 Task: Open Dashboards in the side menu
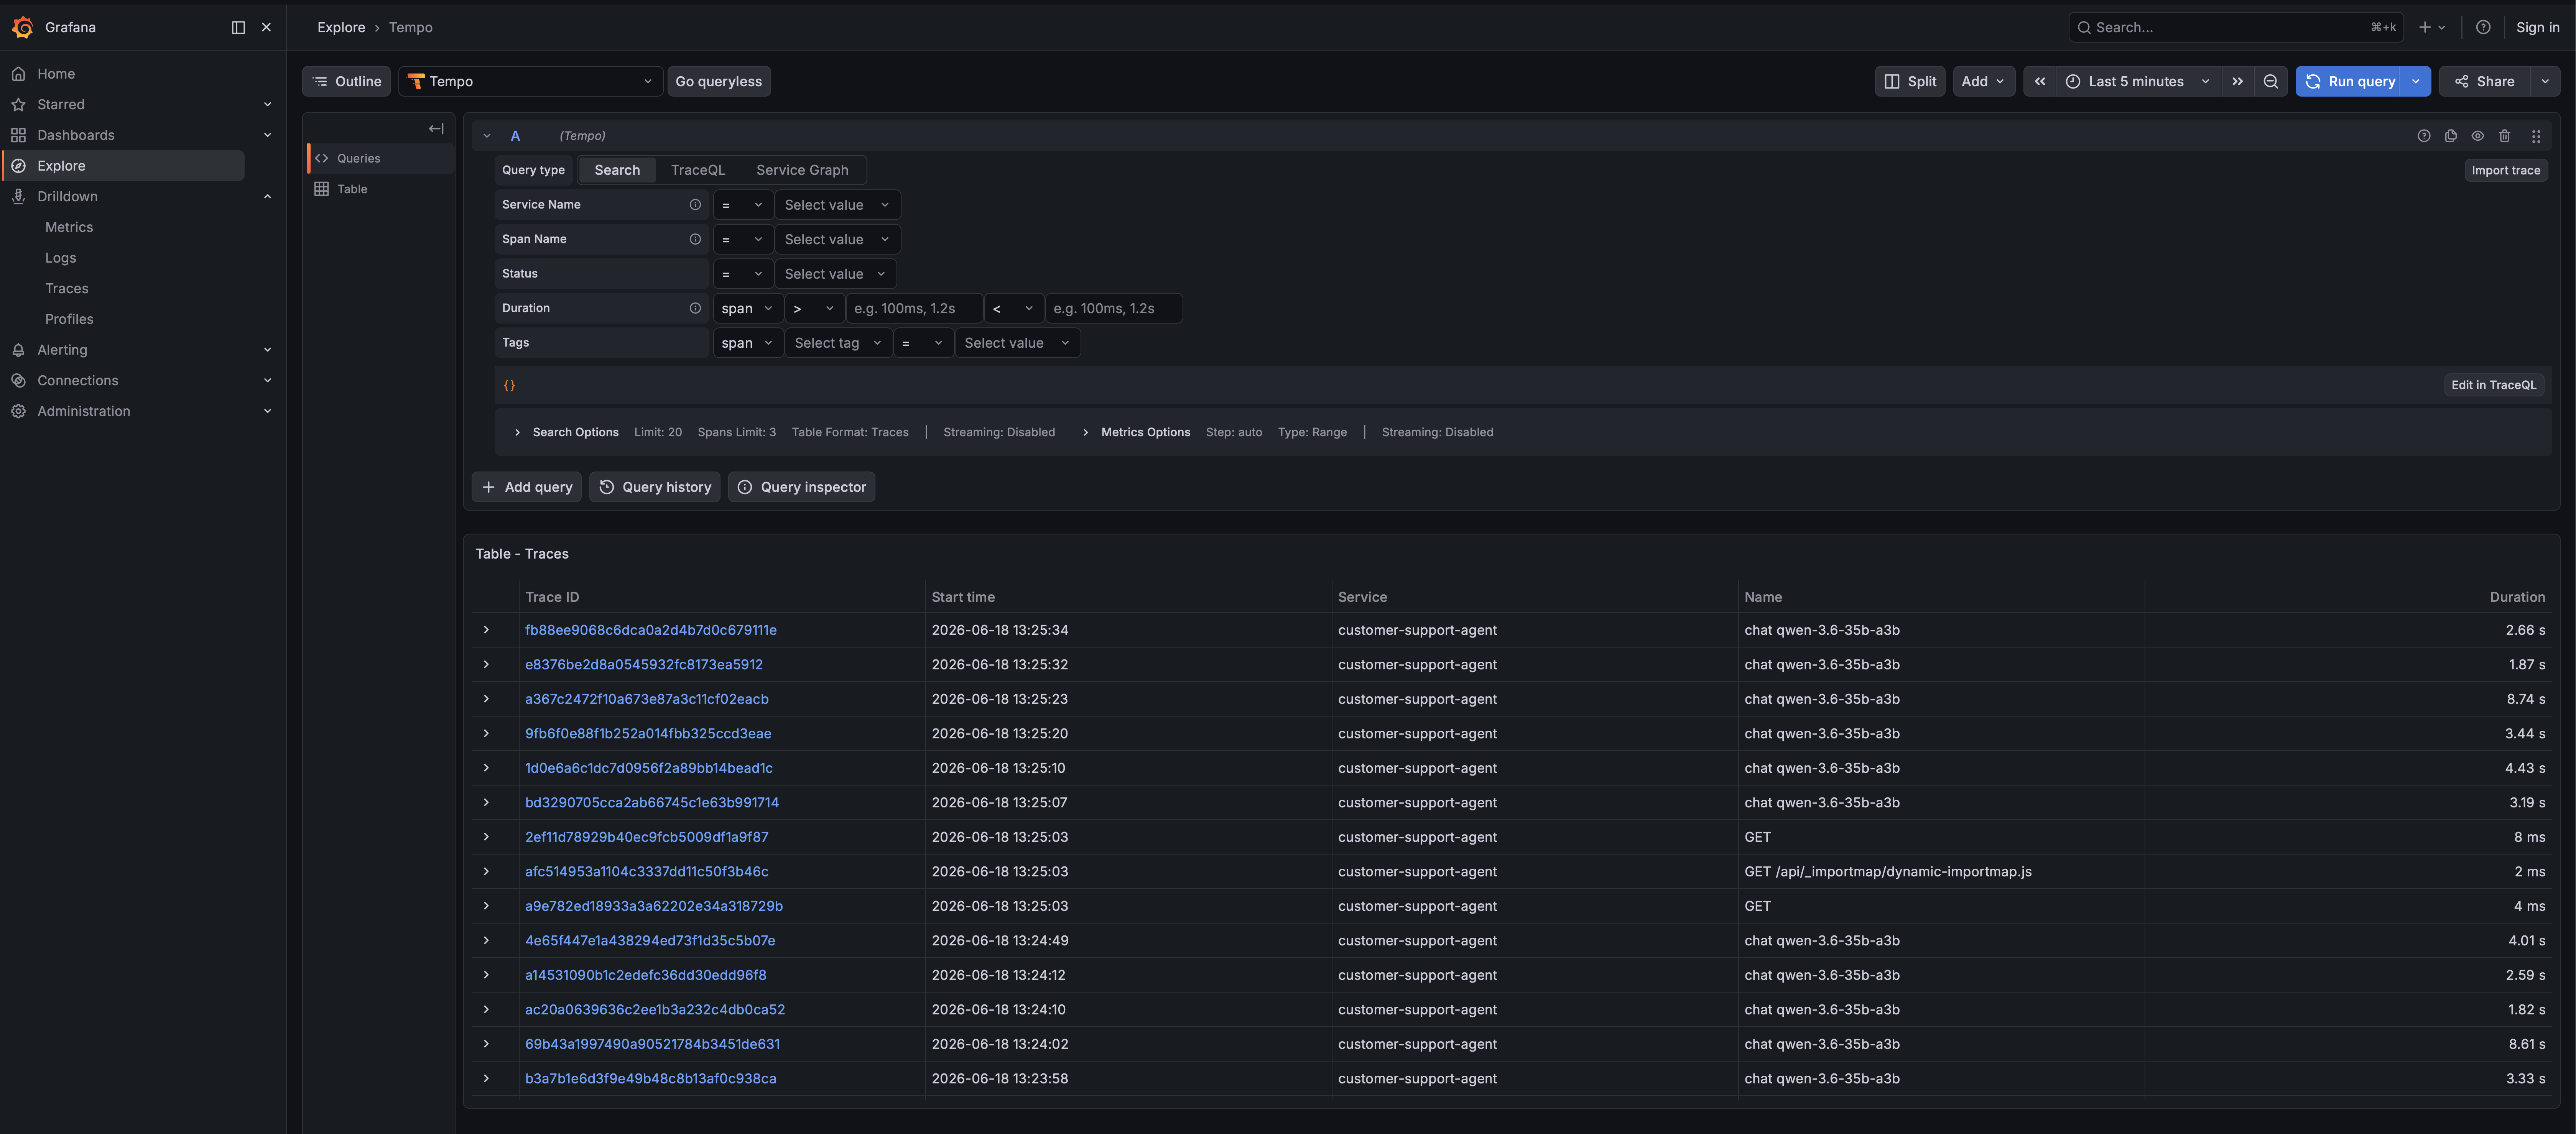[x=76, y=135]
